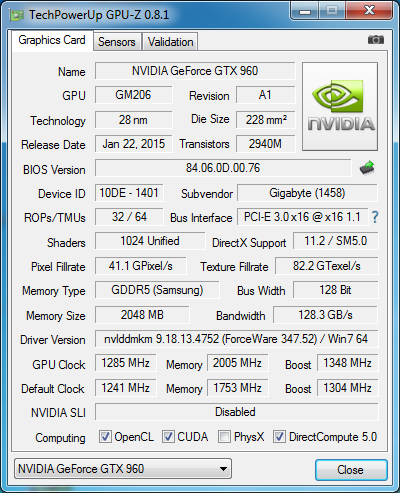400x493 pixels.
Task: Click Default Clock value 1241 MHz
Action: click(x=125, y=388)
